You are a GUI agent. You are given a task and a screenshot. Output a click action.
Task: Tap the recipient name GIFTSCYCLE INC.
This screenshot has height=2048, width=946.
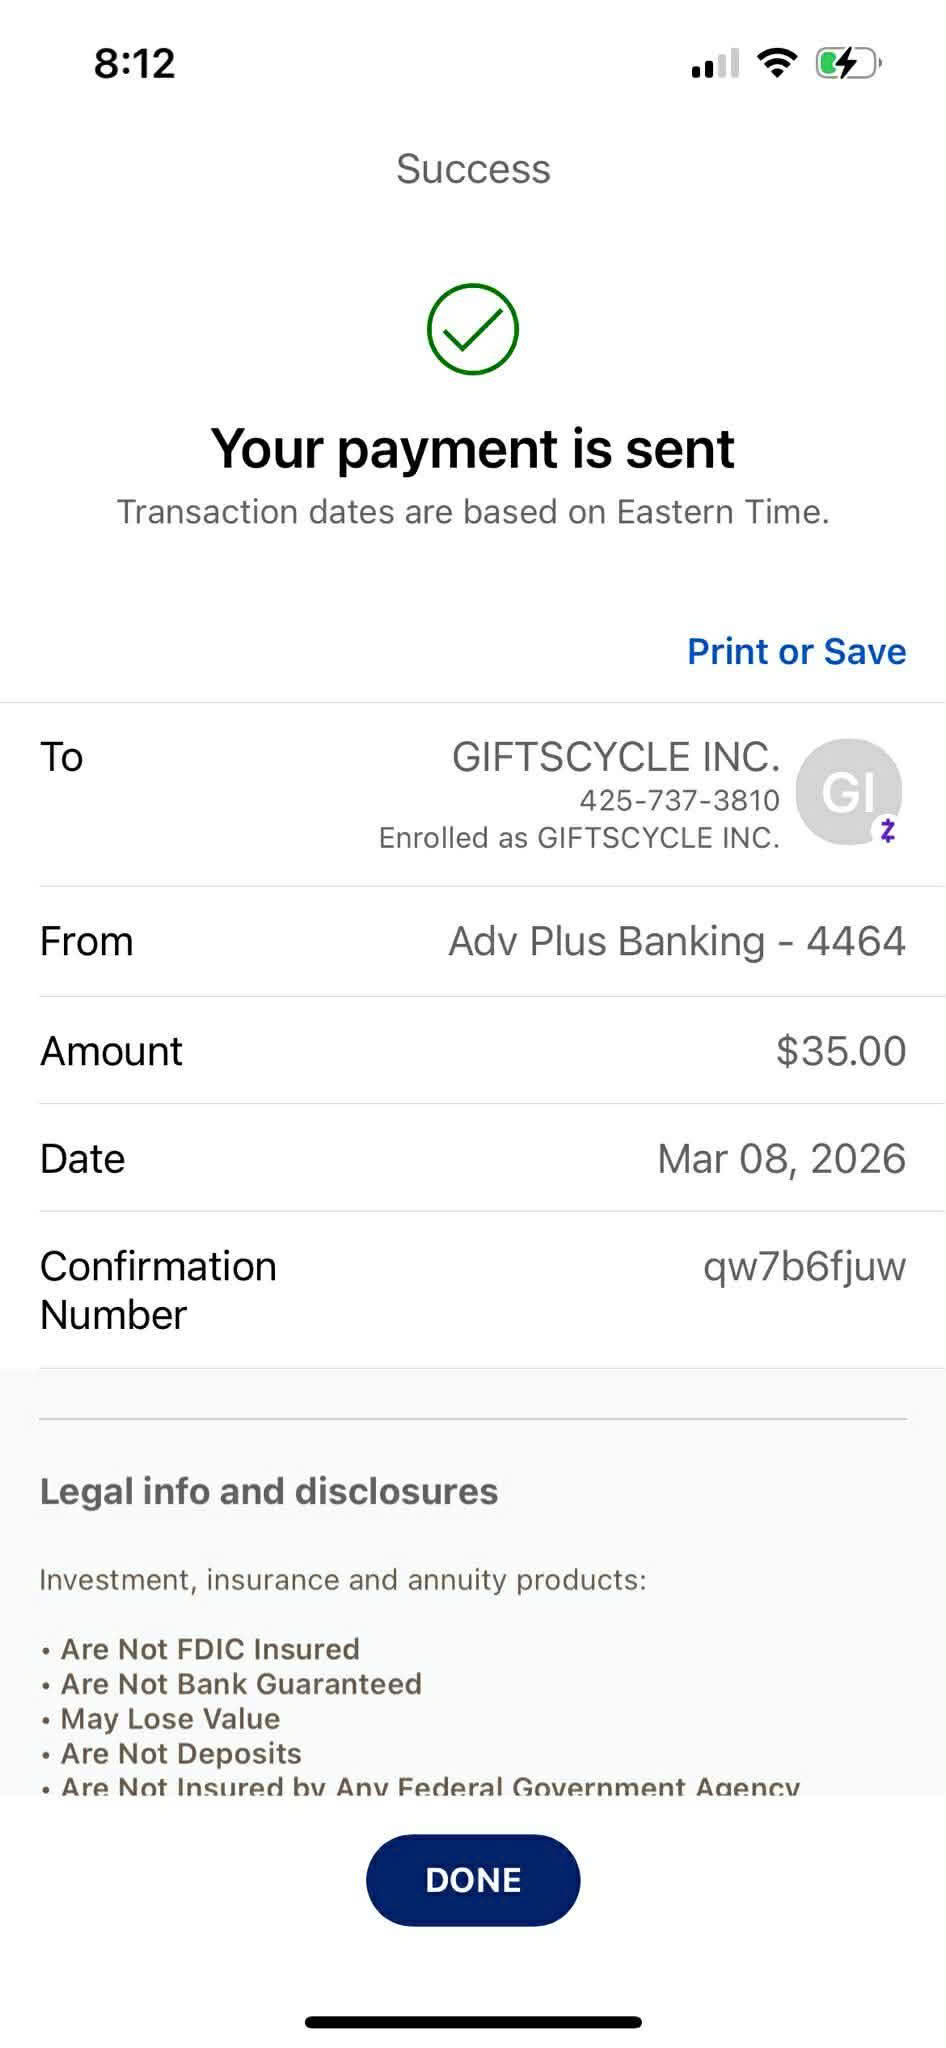pyautogui.click(x=615, y=757)
